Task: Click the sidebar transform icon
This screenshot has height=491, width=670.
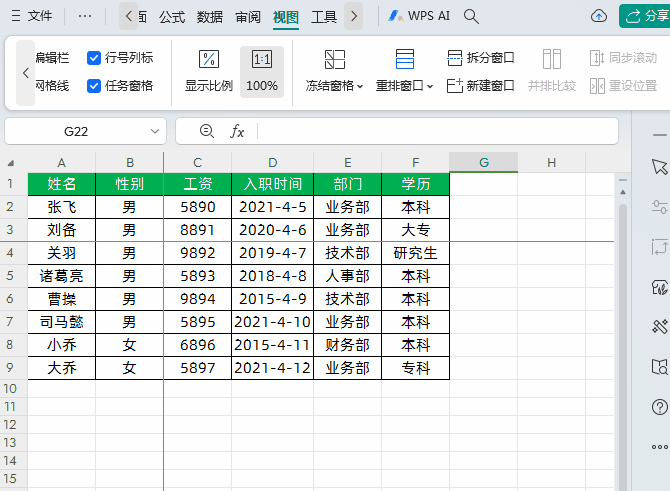Action: pos(660,247)
